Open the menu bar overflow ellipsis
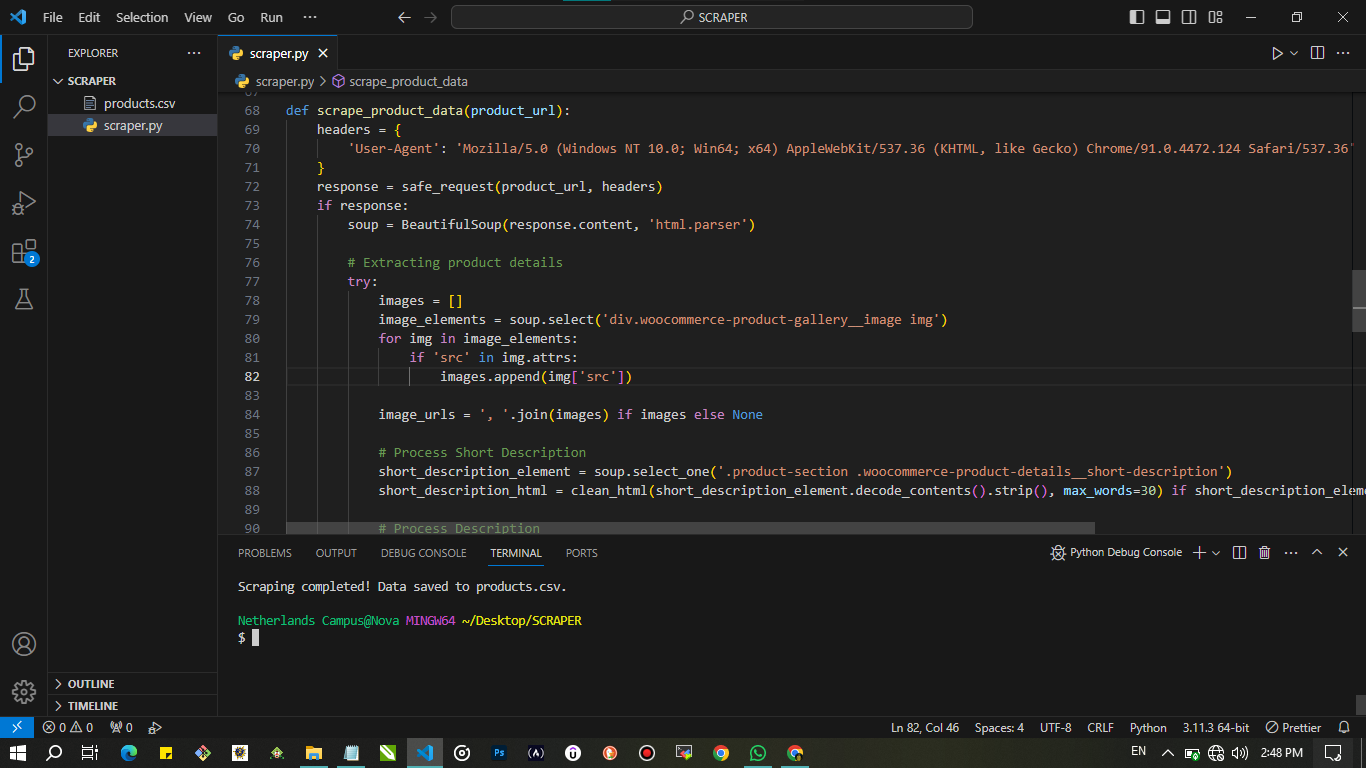 (309, 17)
